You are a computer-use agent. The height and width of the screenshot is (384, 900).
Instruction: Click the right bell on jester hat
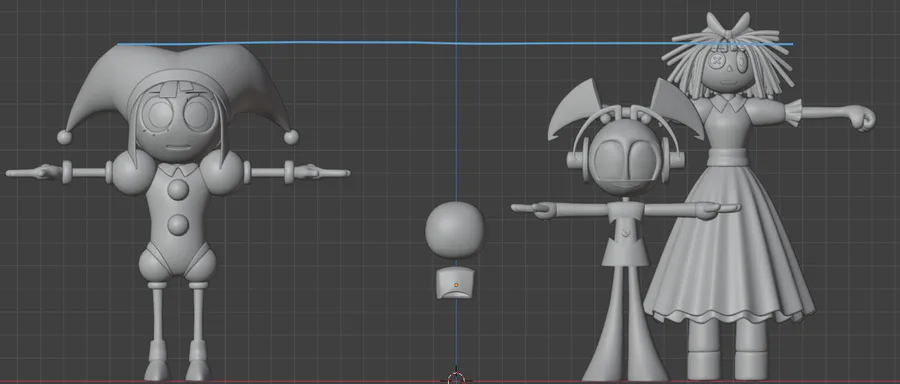291,137
